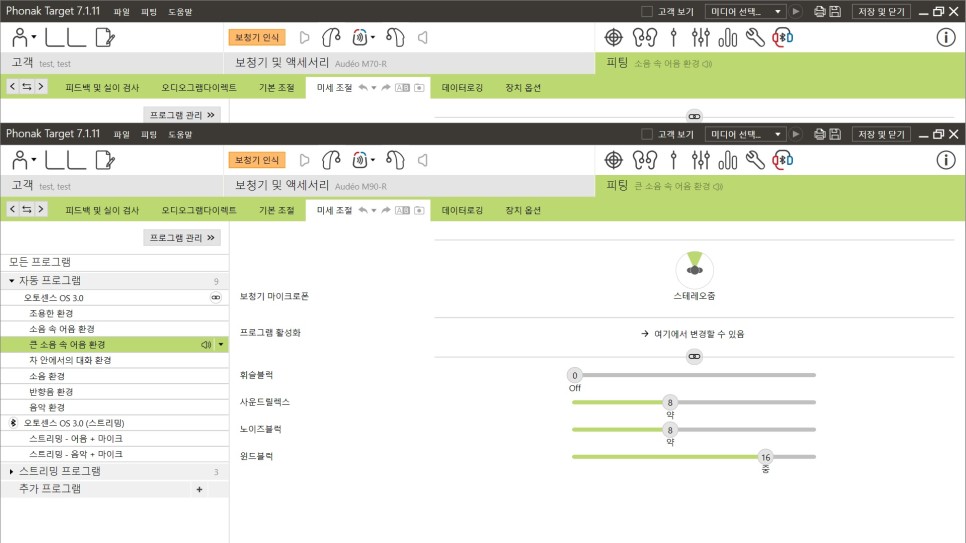Switch to 장치 옵션 tab in M90-R window
Image resolution: width=966 pixels, height=543 pixels.
523,210
